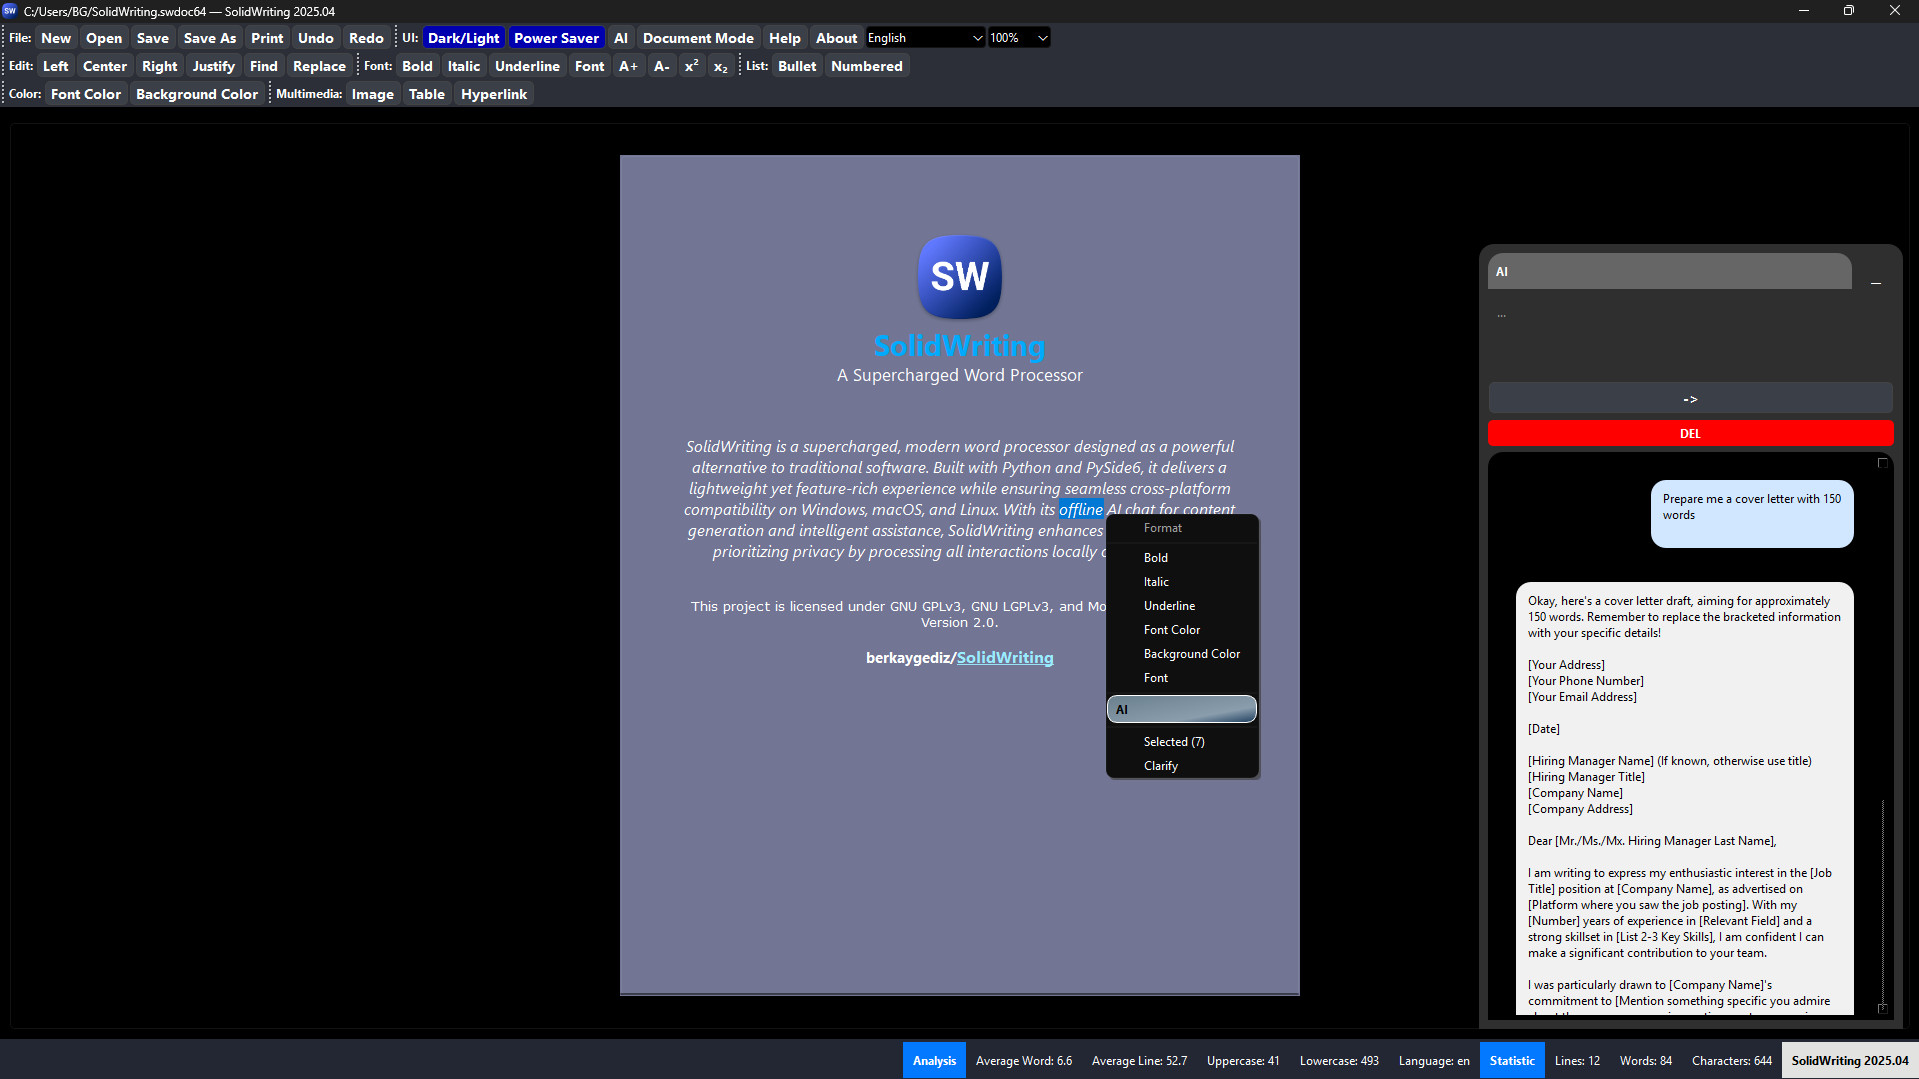Click the Analysis status bar label
Viewport: 1919px width, 1079px height.
(x=934, y=1061)
